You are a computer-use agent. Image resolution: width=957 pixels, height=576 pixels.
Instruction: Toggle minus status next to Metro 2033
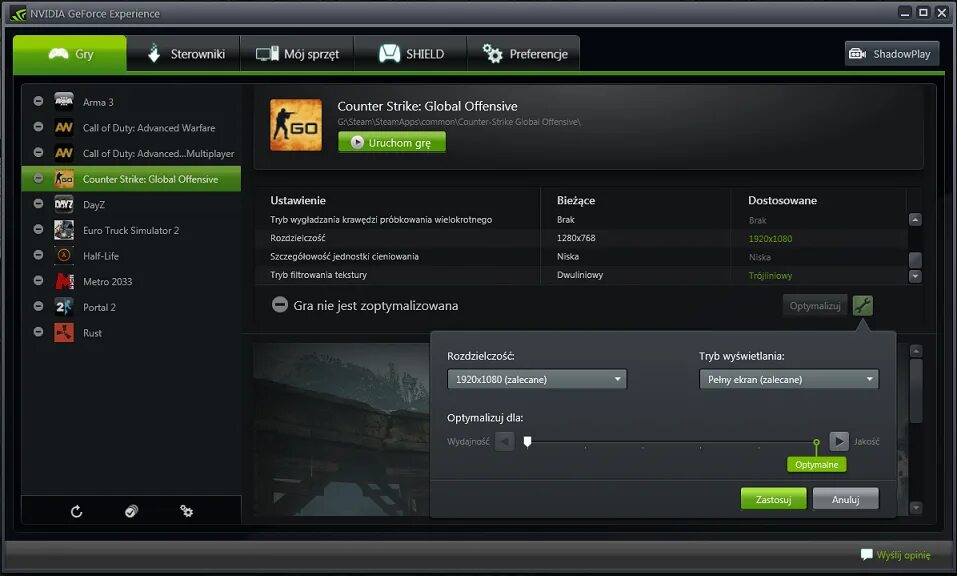38,280
